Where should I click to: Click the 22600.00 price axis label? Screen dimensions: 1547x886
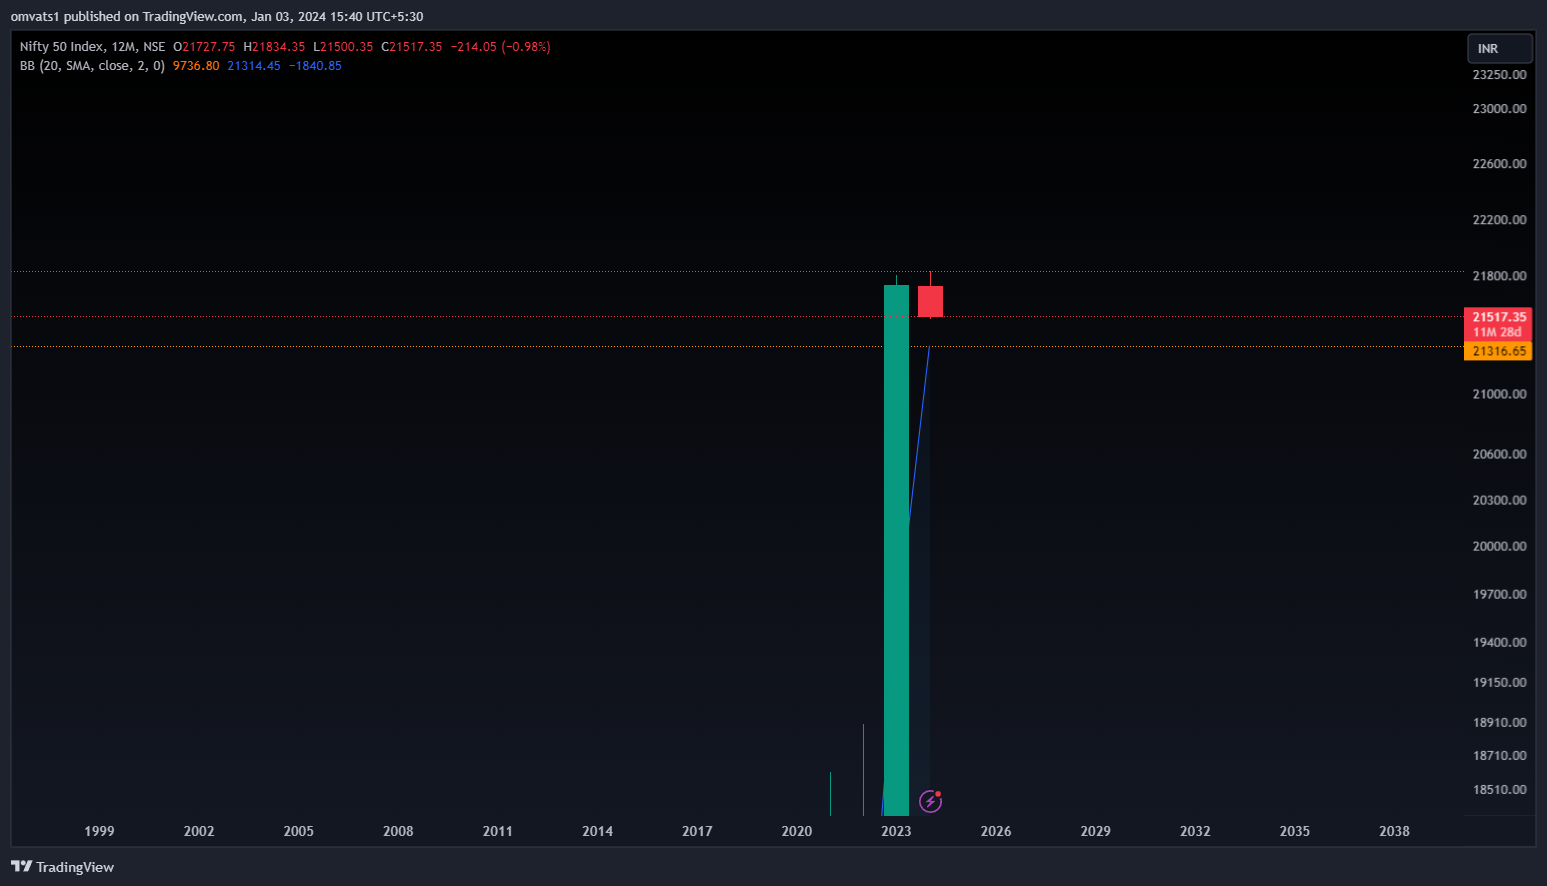coord(1499,164)
